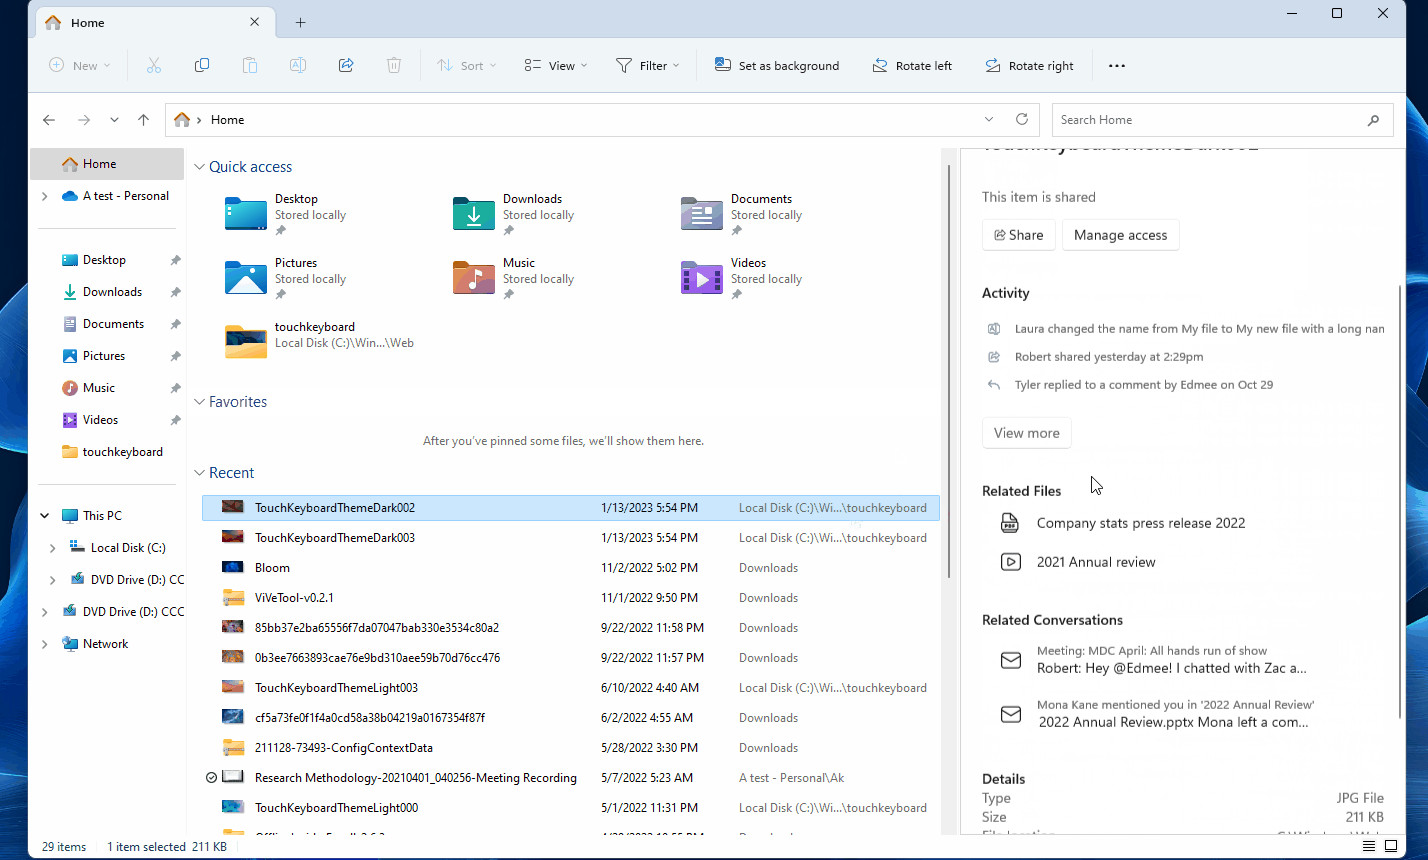Click the file list vertical scrollbar
The height and width of the screenshot is (860, 1428).
click(x=948, y=370)
